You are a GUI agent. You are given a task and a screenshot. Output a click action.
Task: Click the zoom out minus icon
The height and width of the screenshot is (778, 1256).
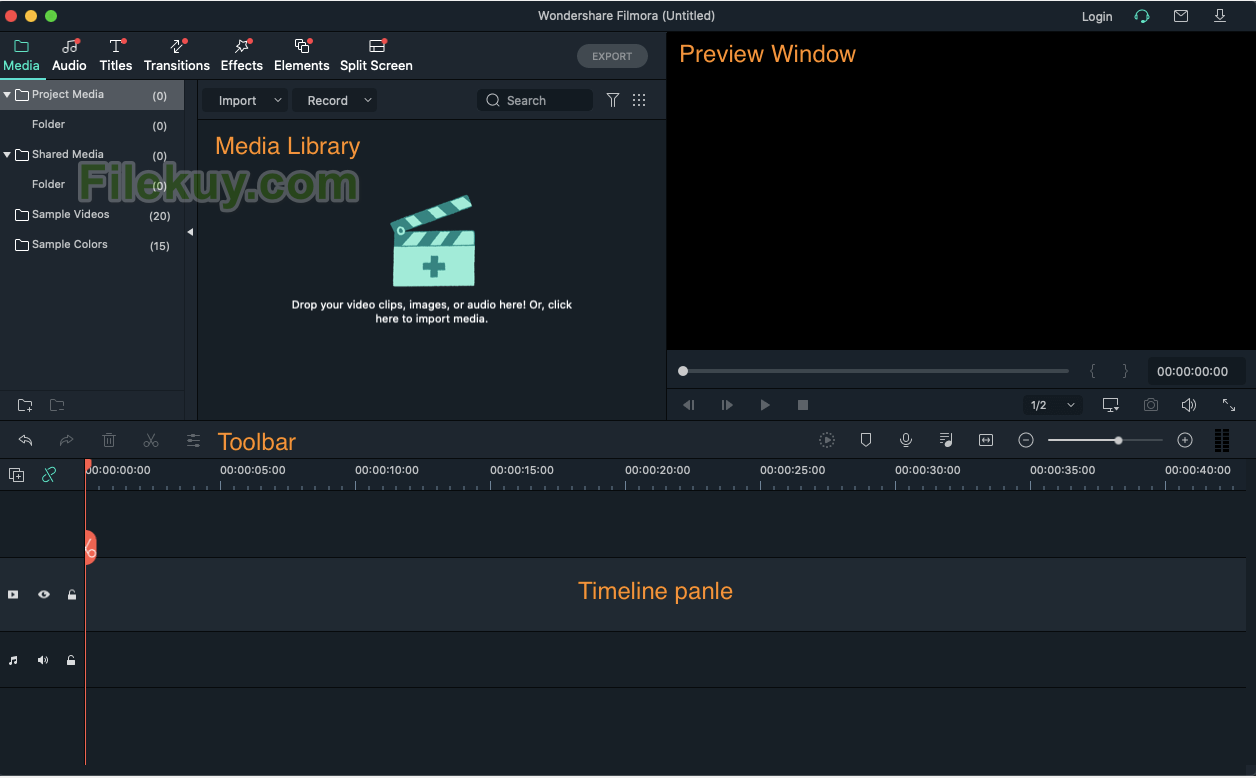(x=1026, y=440)
